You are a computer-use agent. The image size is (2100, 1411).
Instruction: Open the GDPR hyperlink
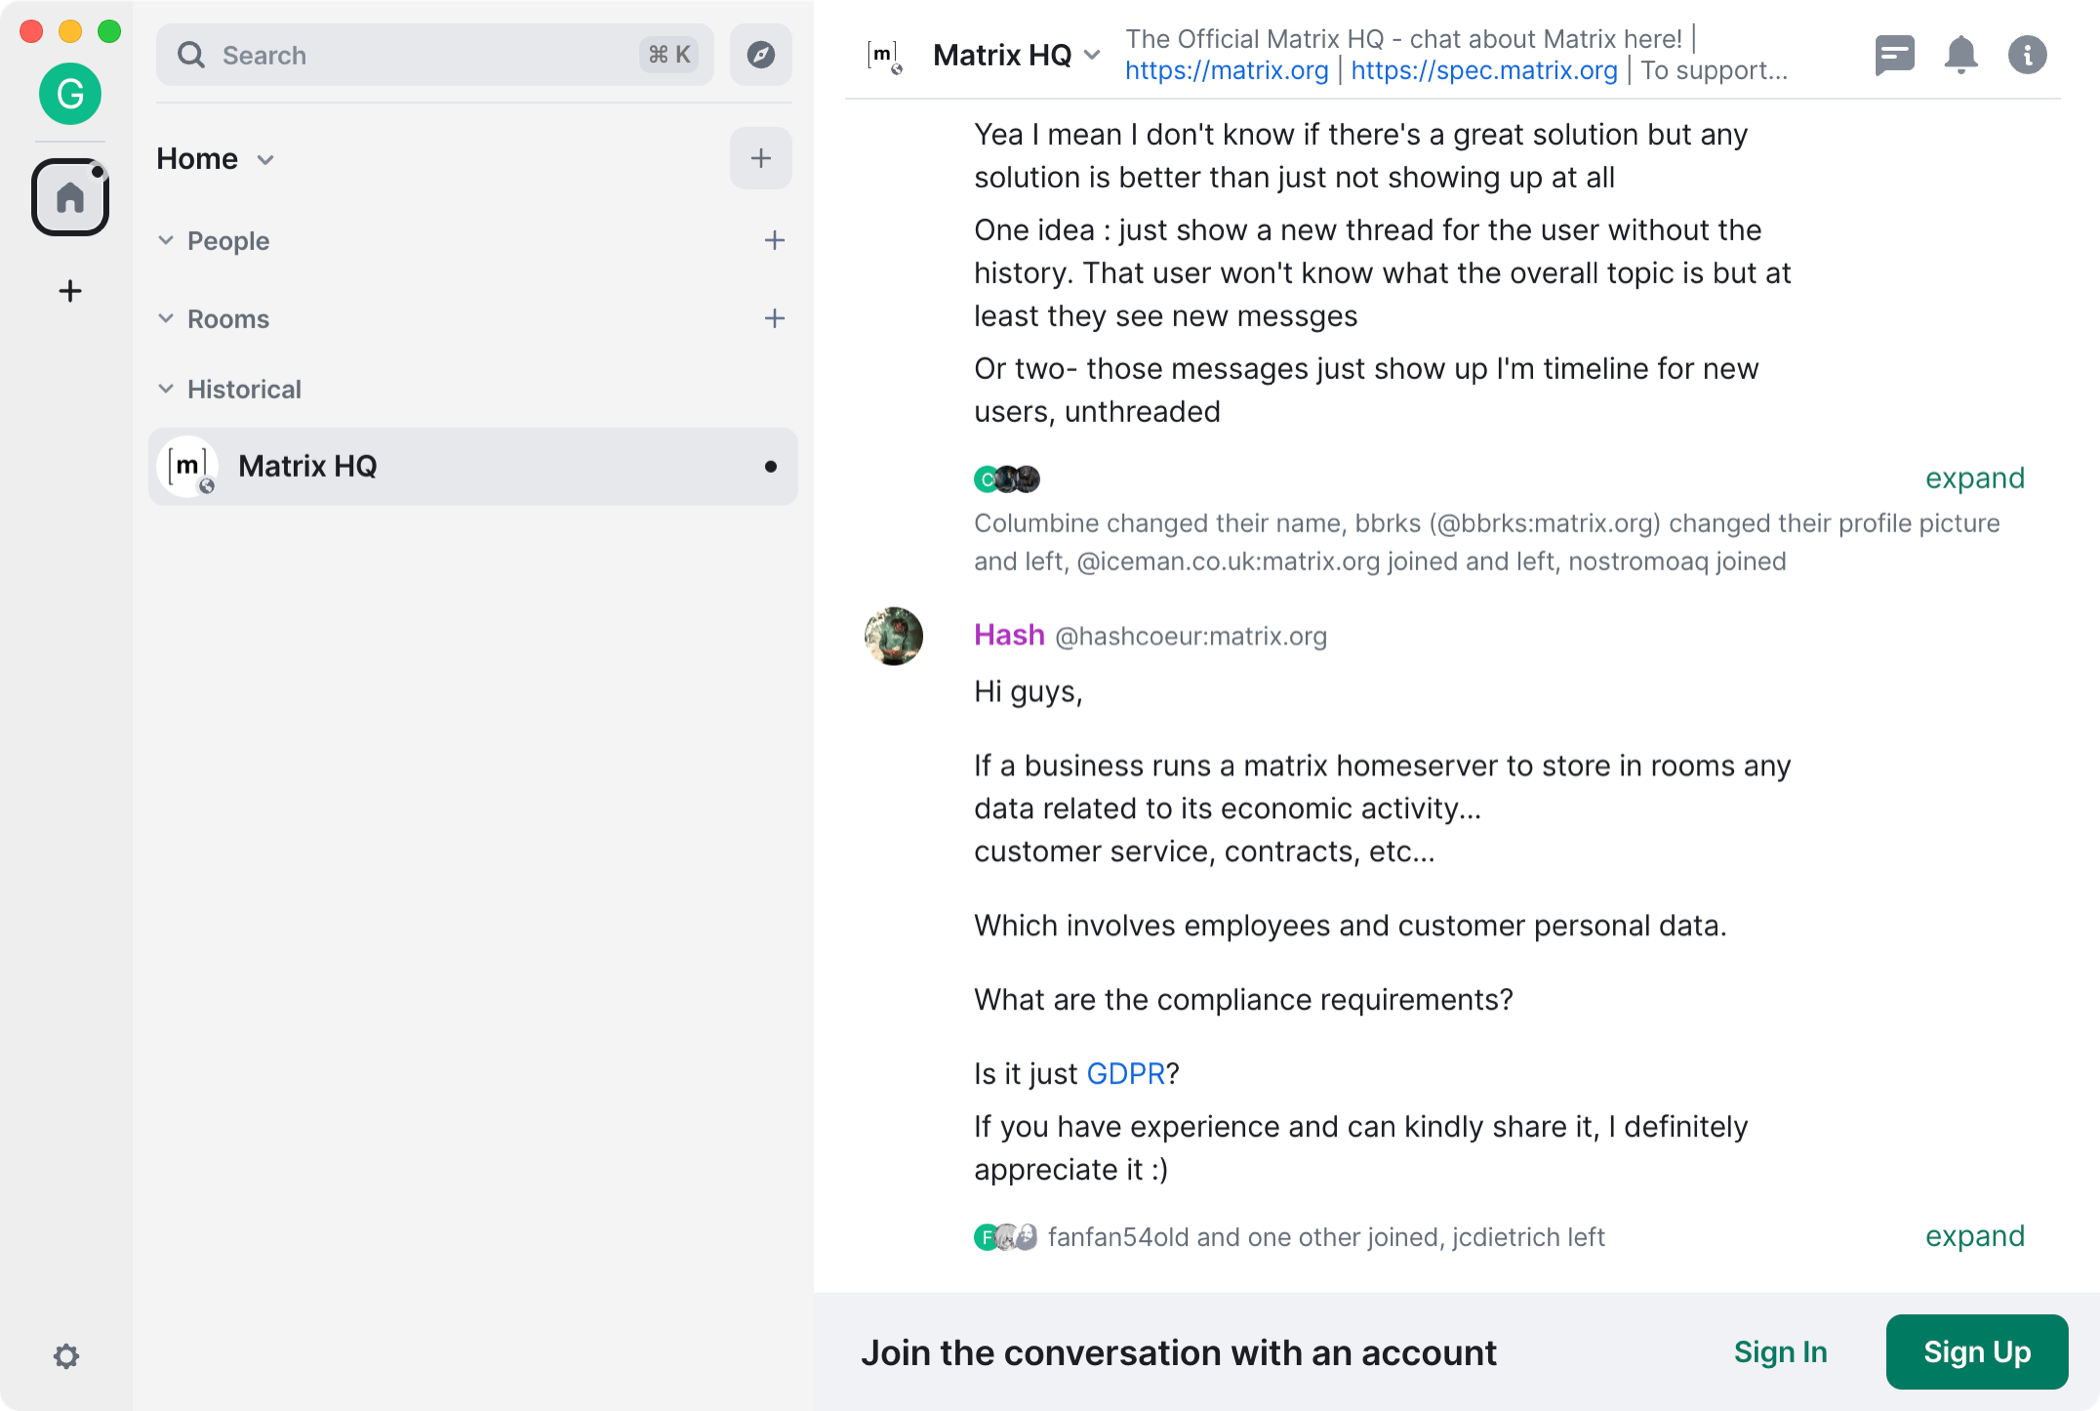pos(1126,1074)
